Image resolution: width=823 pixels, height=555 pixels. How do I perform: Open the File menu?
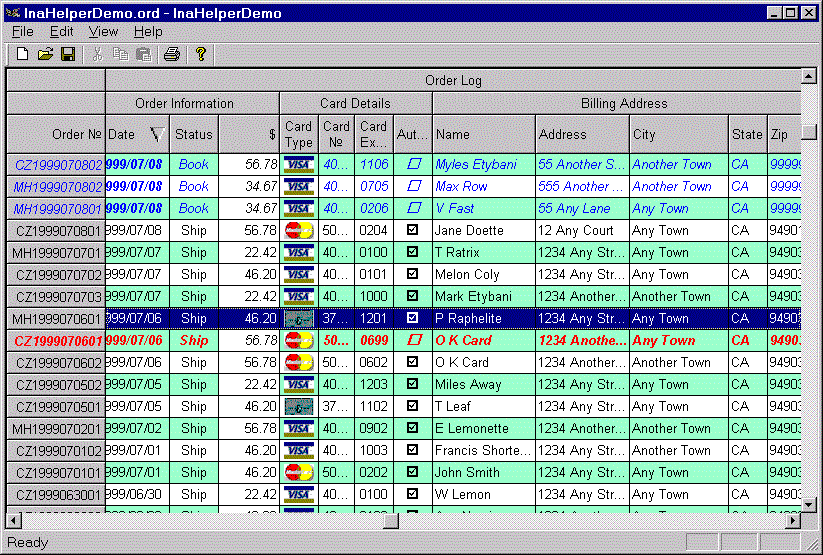click(x=23, y=32)
